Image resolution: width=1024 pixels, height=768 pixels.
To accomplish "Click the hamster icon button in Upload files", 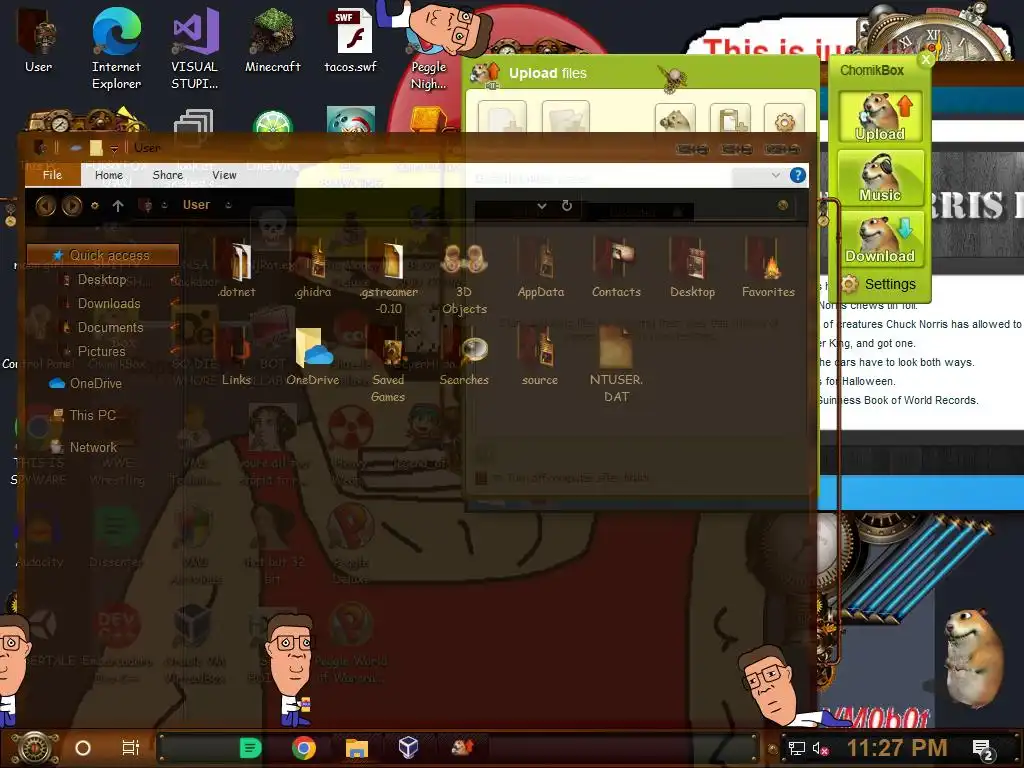I will click(x=675, y=119).
